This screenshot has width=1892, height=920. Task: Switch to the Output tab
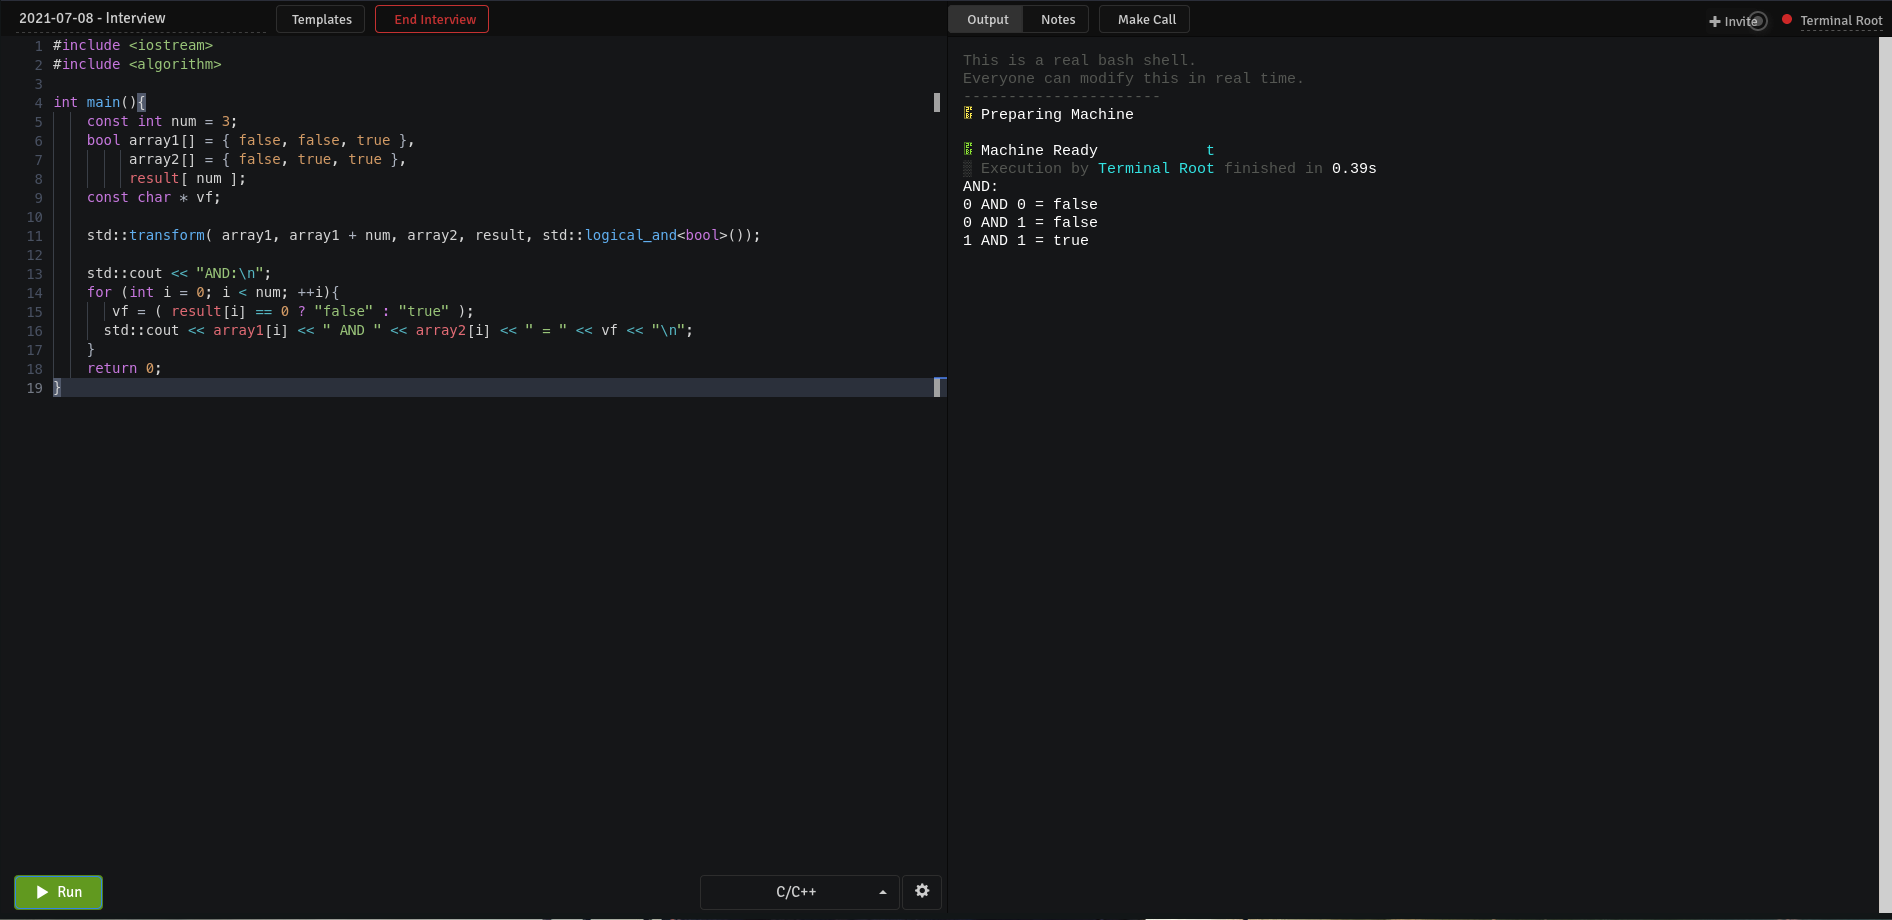[987, 19]
